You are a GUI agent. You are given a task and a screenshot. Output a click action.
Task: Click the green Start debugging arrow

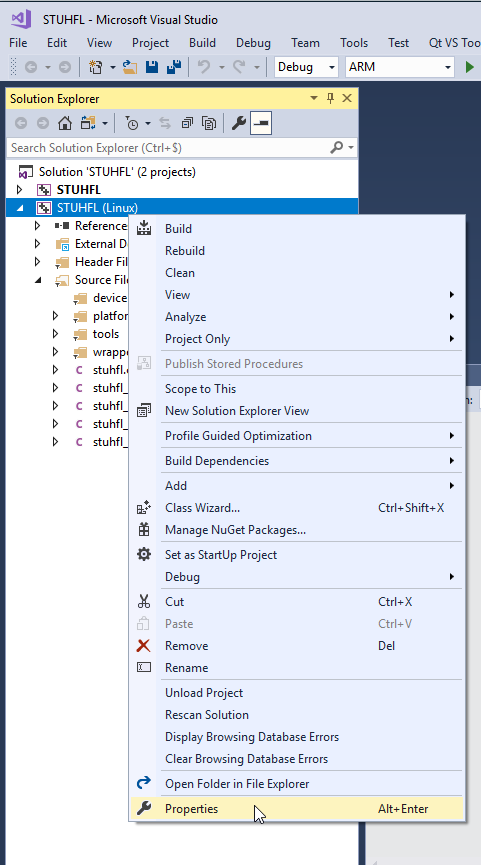[x=469, y=67]
